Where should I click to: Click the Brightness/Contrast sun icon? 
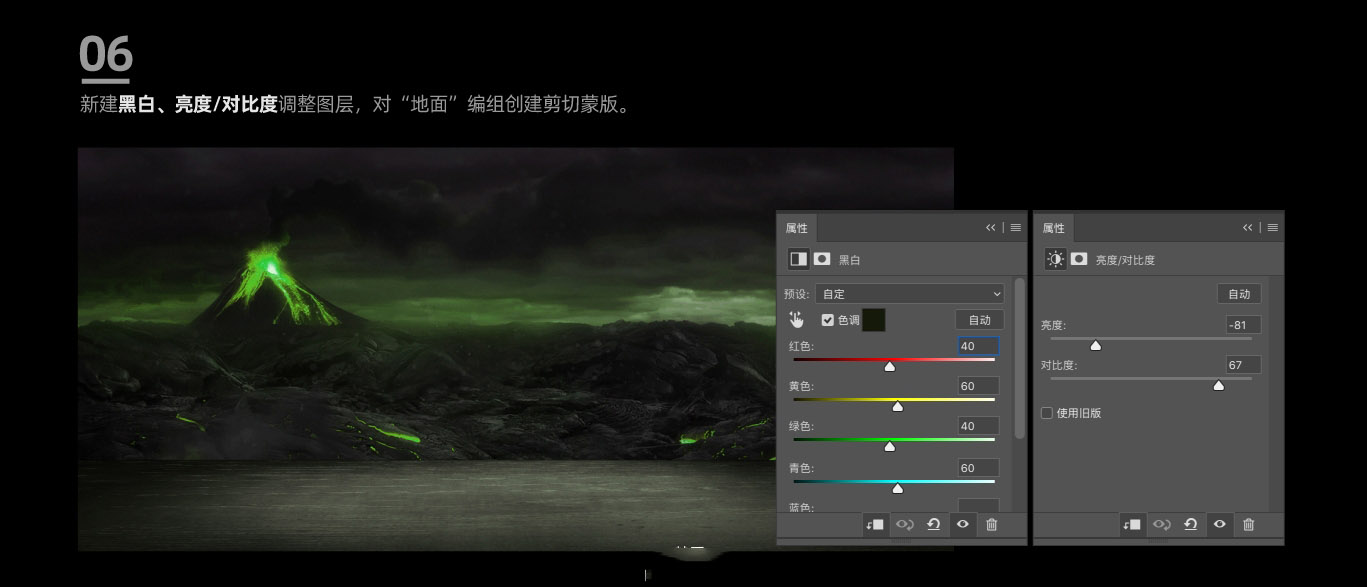coord(1055,259)
